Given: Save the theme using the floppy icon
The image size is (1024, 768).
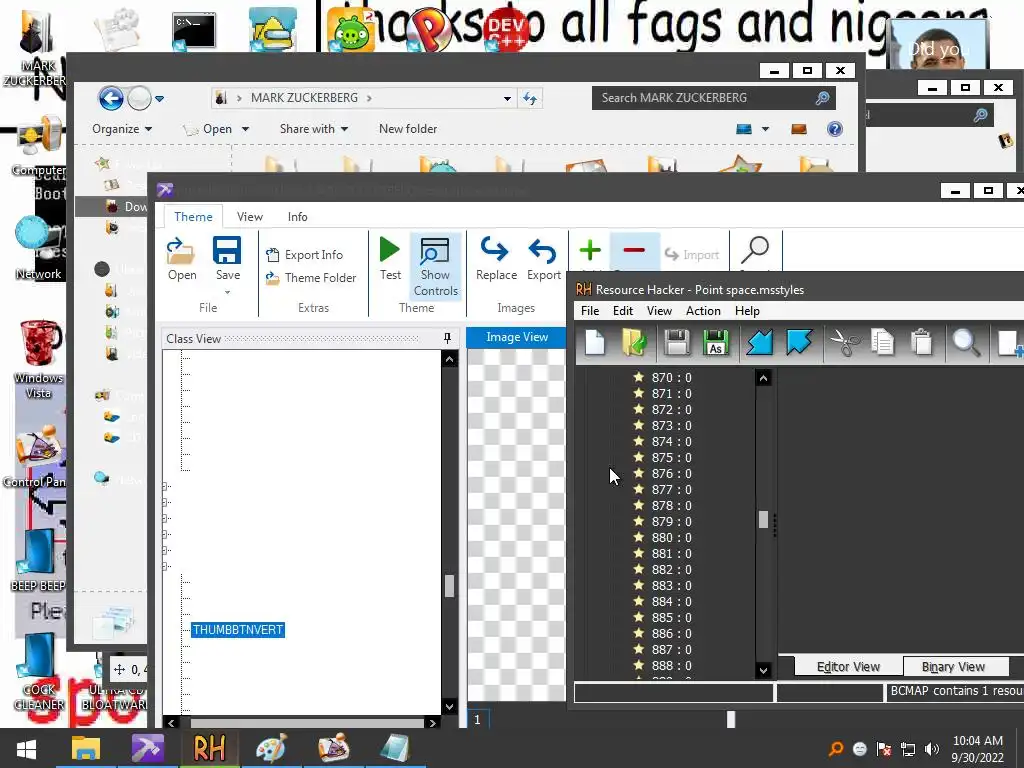Looking at the screenshot, I should [227, 251].
